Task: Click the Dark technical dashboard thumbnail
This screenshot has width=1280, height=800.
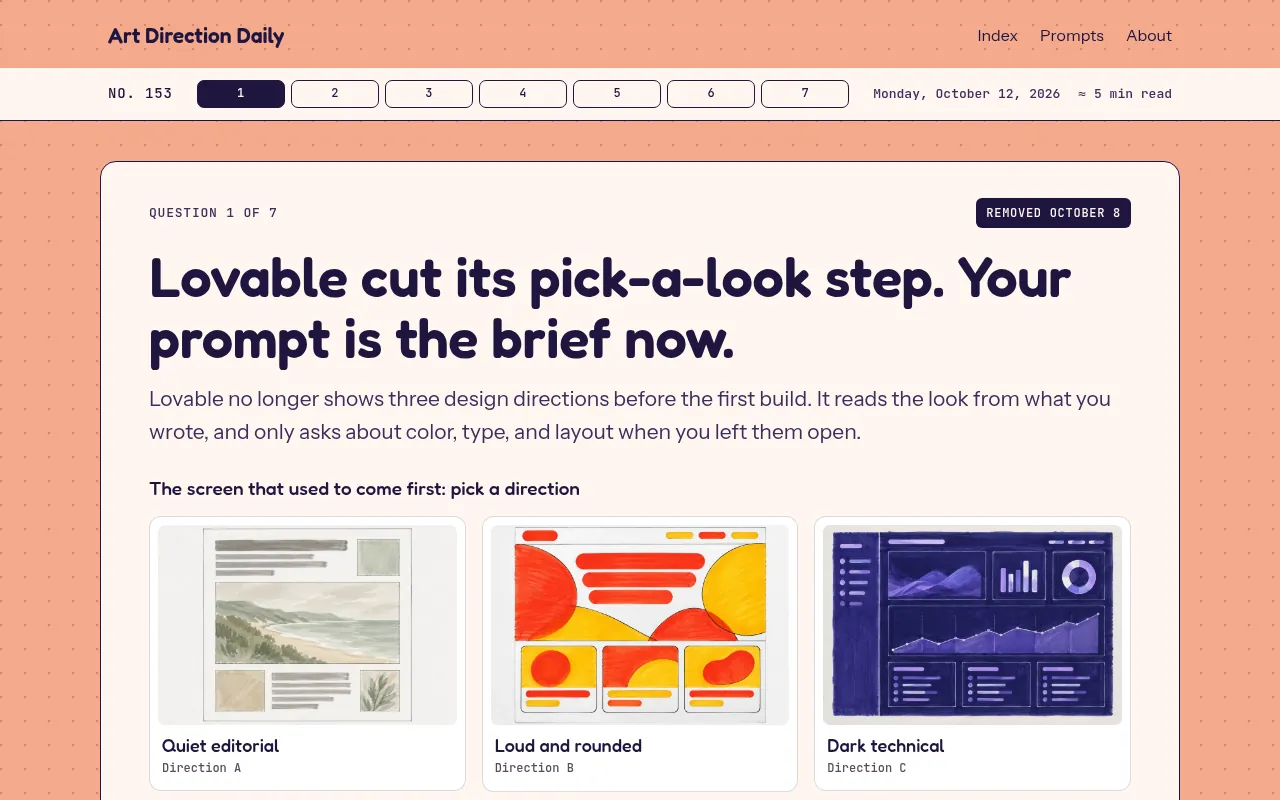Action: pyautogui.click(x=972, y=625)
